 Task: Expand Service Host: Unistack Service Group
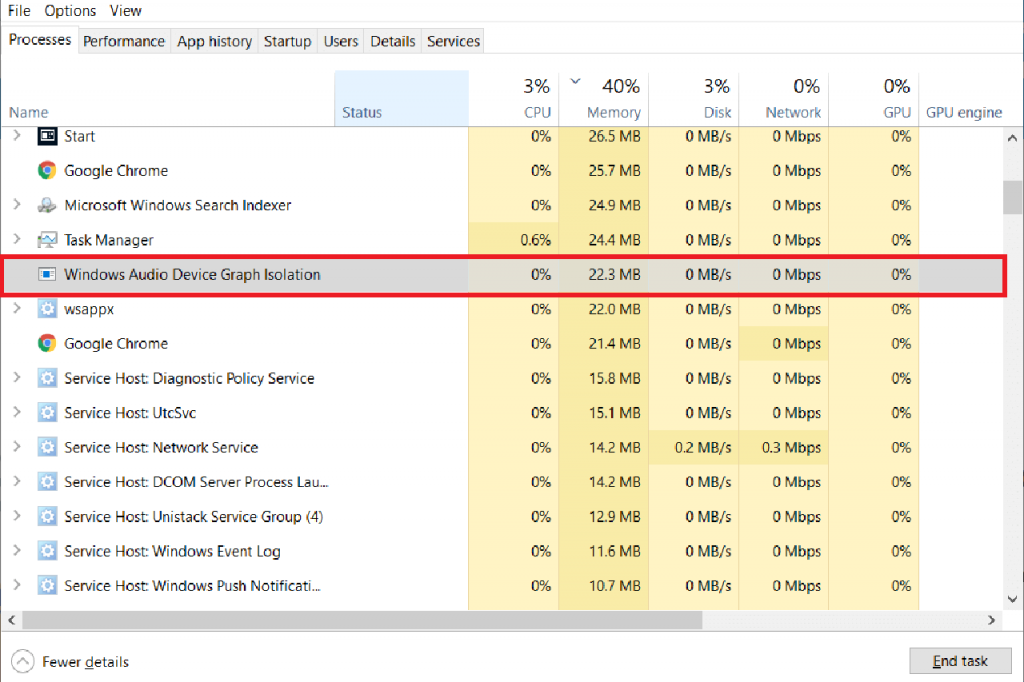click(x=17, y=516)
